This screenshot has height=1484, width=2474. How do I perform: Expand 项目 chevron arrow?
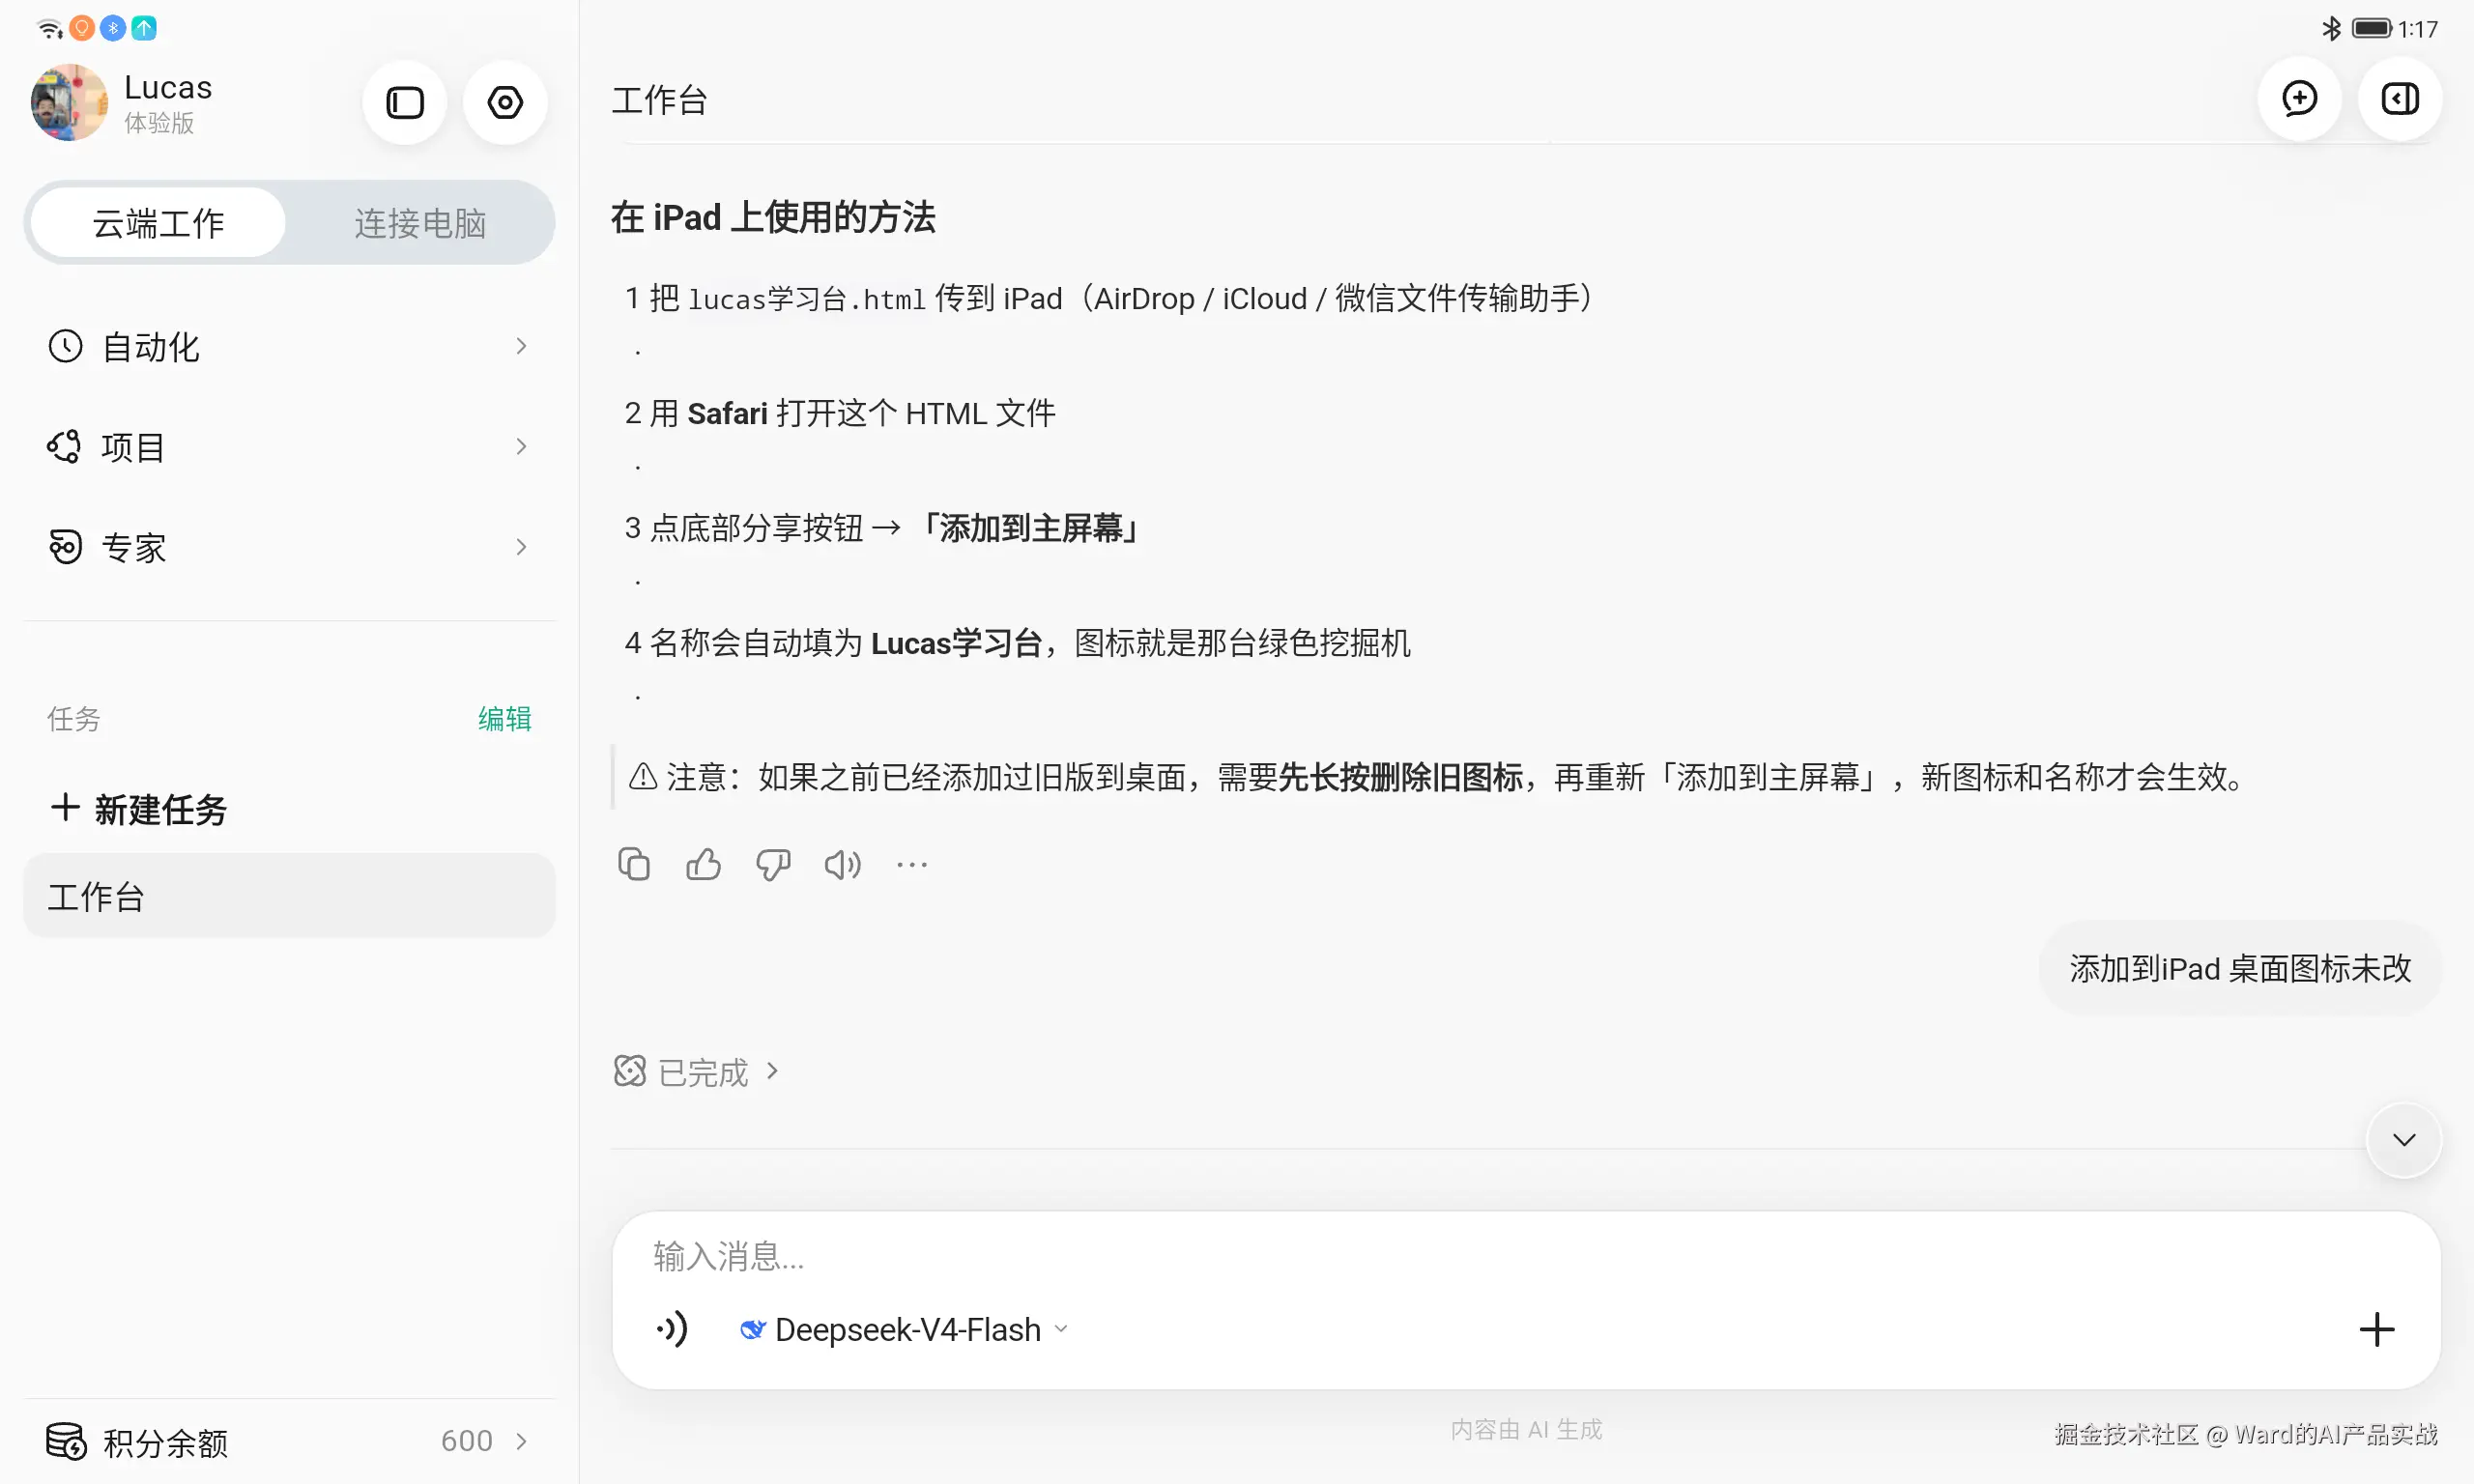tap(521, 446)
